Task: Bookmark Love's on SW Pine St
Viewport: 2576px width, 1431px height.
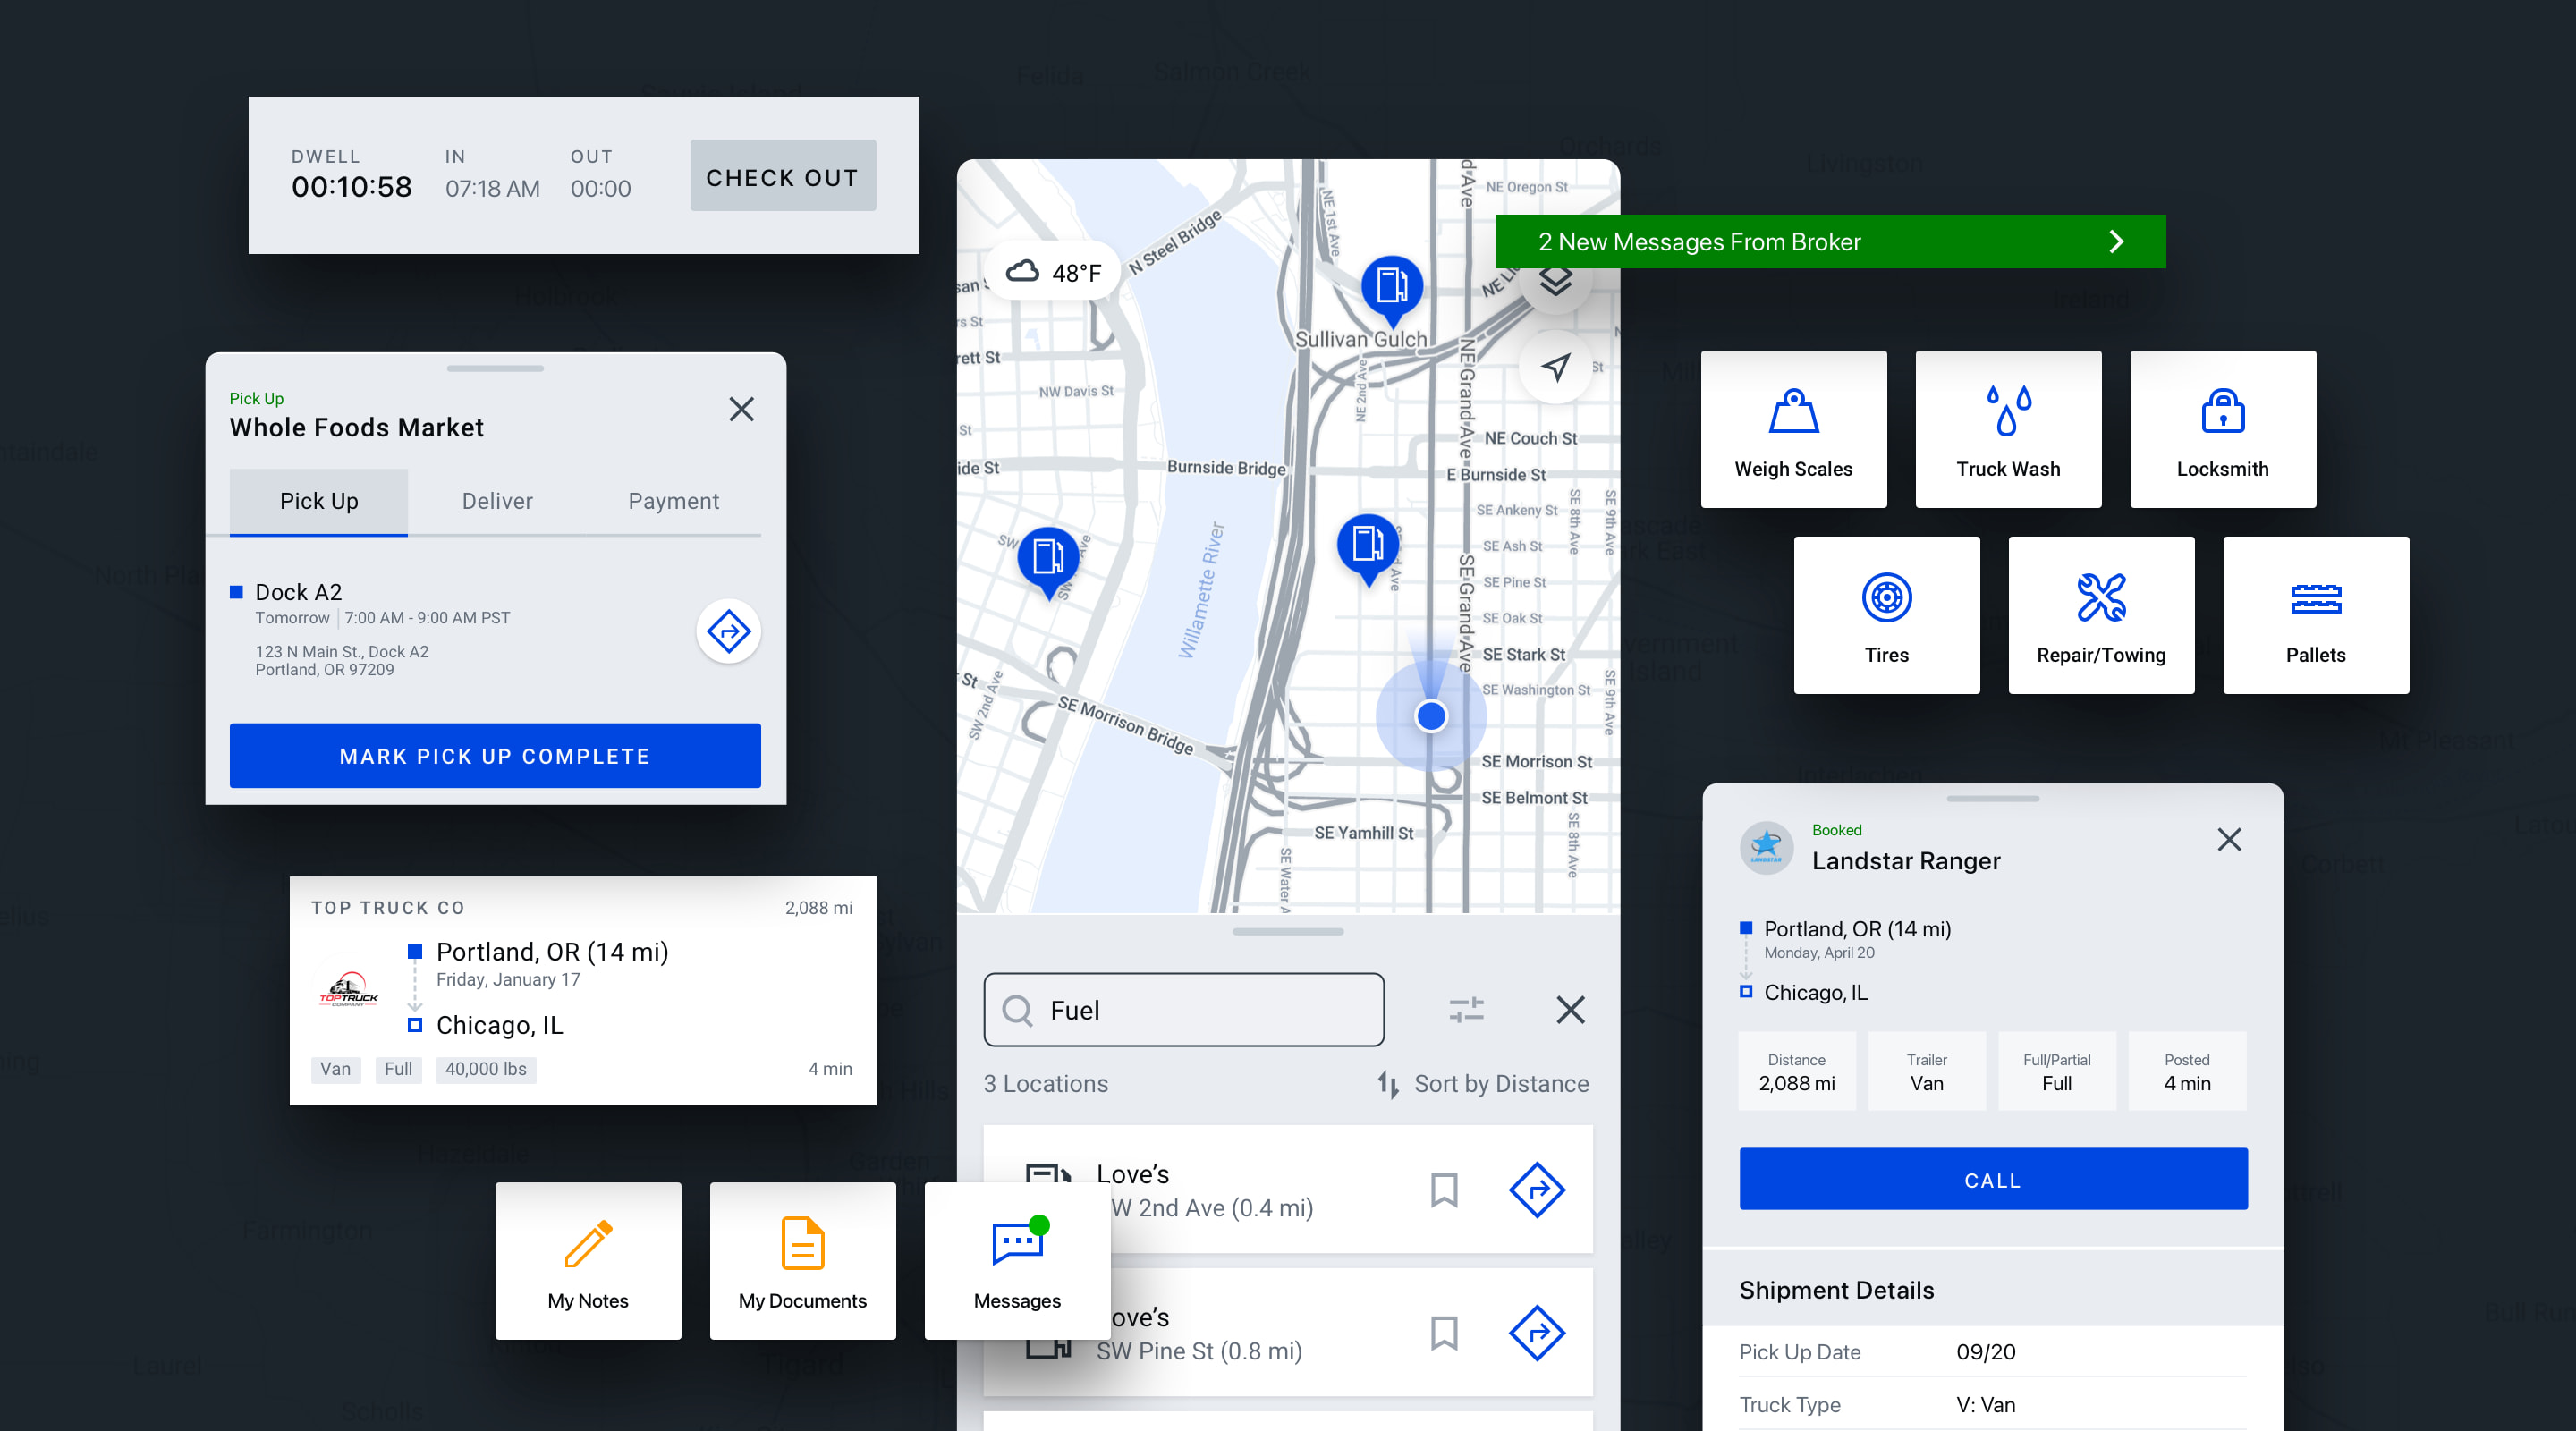Action: pyautogui.click(x=1443, y=1333)
